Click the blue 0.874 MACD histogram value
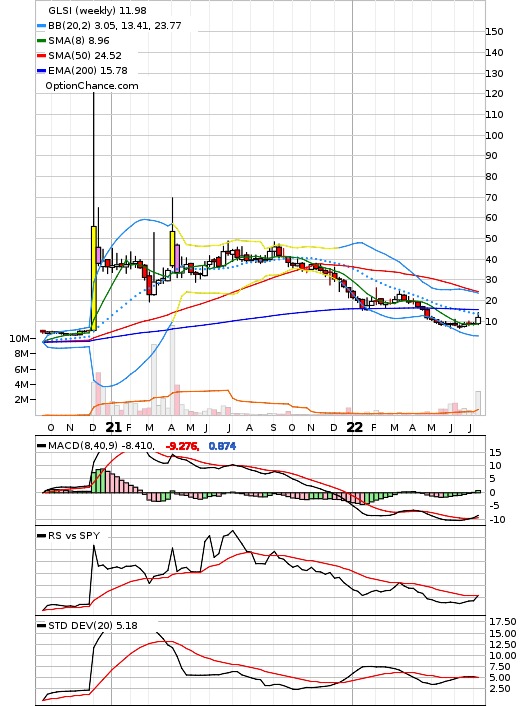 tap(222, 446)
